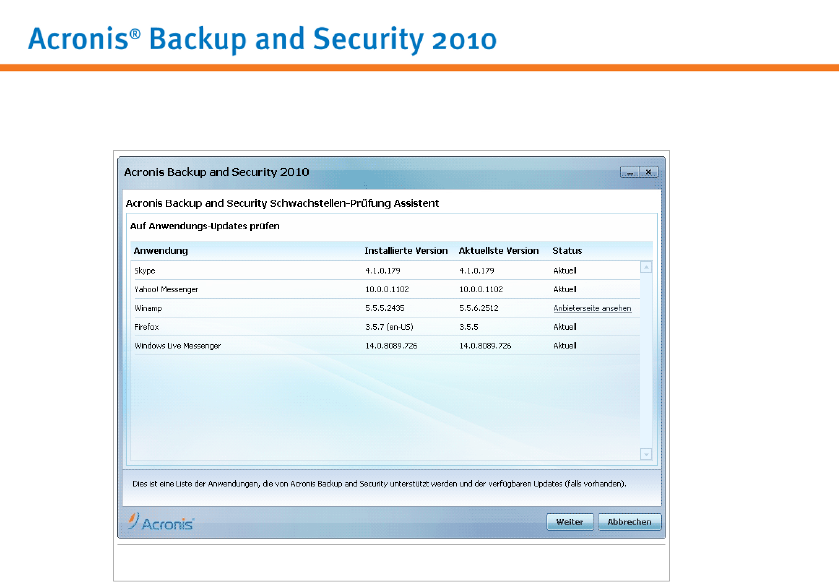
Task: Sort by the Aktuellste Version column header
Action: pyautogui.click(x=499, y=250)
